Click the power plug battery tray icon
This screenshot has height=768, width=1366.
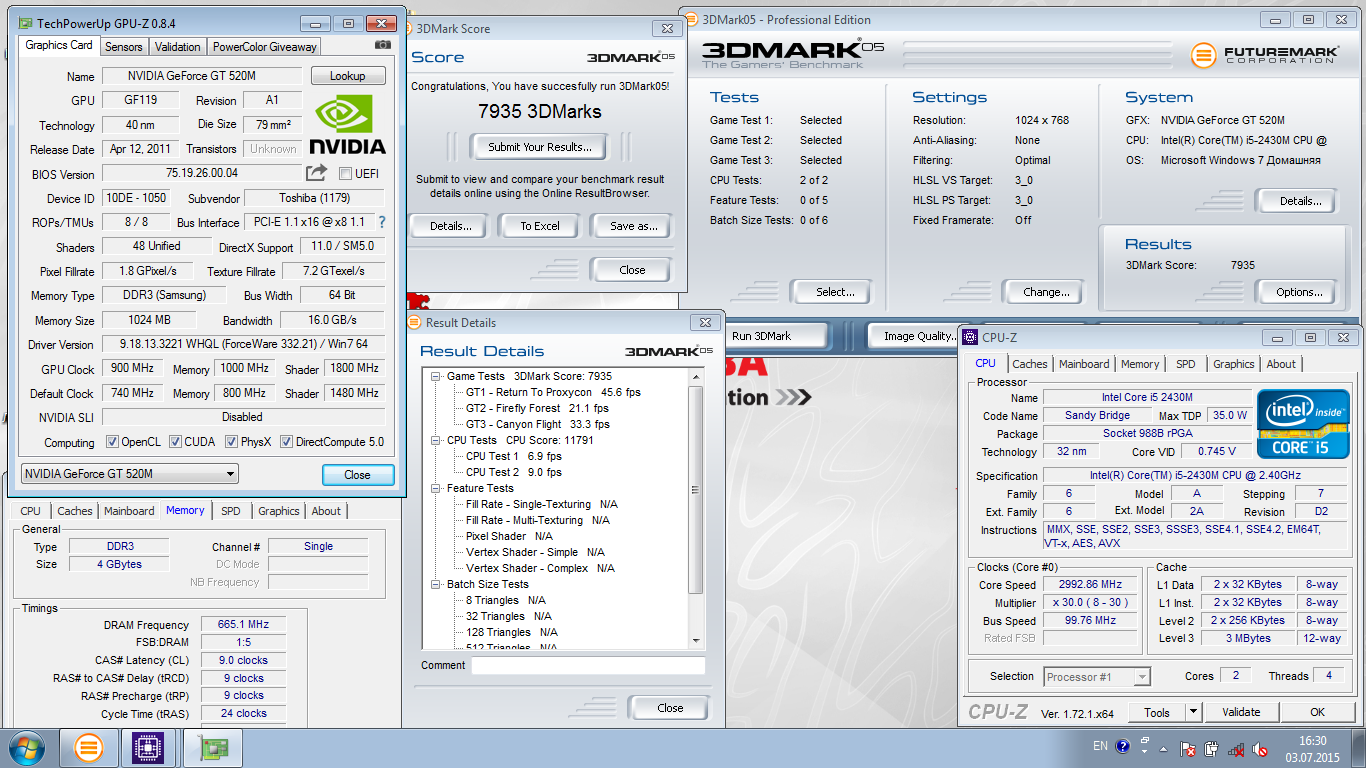tap(1211, 748)
